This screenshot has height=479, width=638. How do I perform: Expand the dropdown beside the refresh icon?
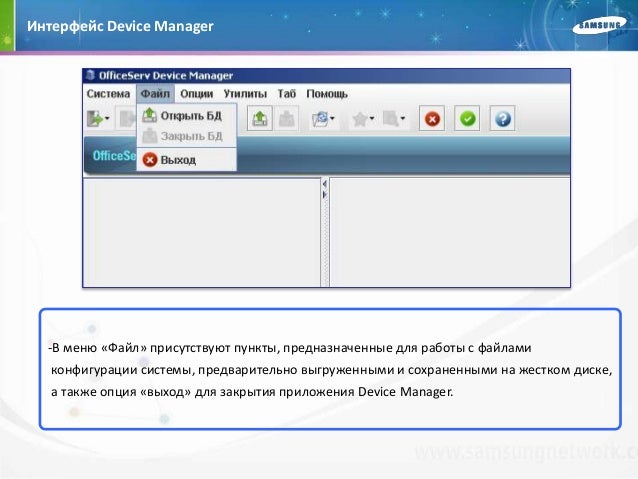[x=332, y=118]
